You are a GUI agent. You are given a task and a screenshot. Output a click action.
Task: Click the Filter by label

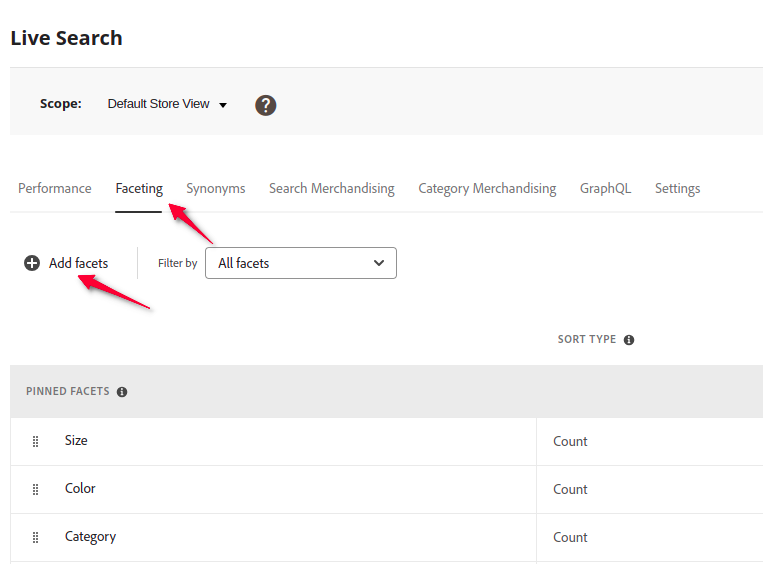click(178, 263)
